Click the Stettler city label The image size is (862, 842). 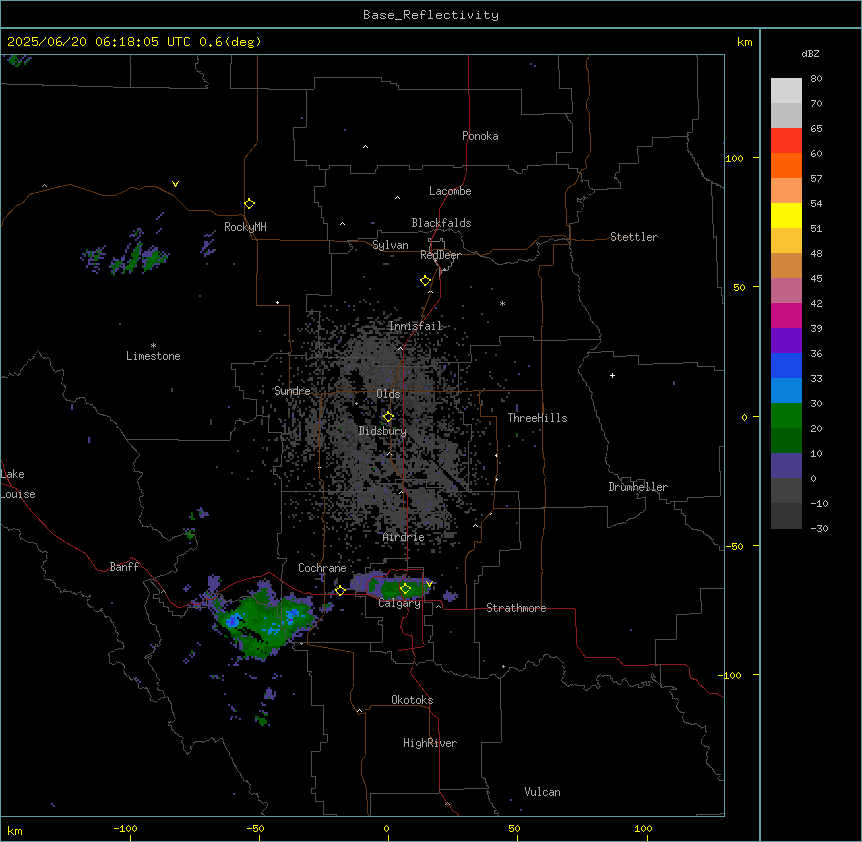(x=634, y=237)
